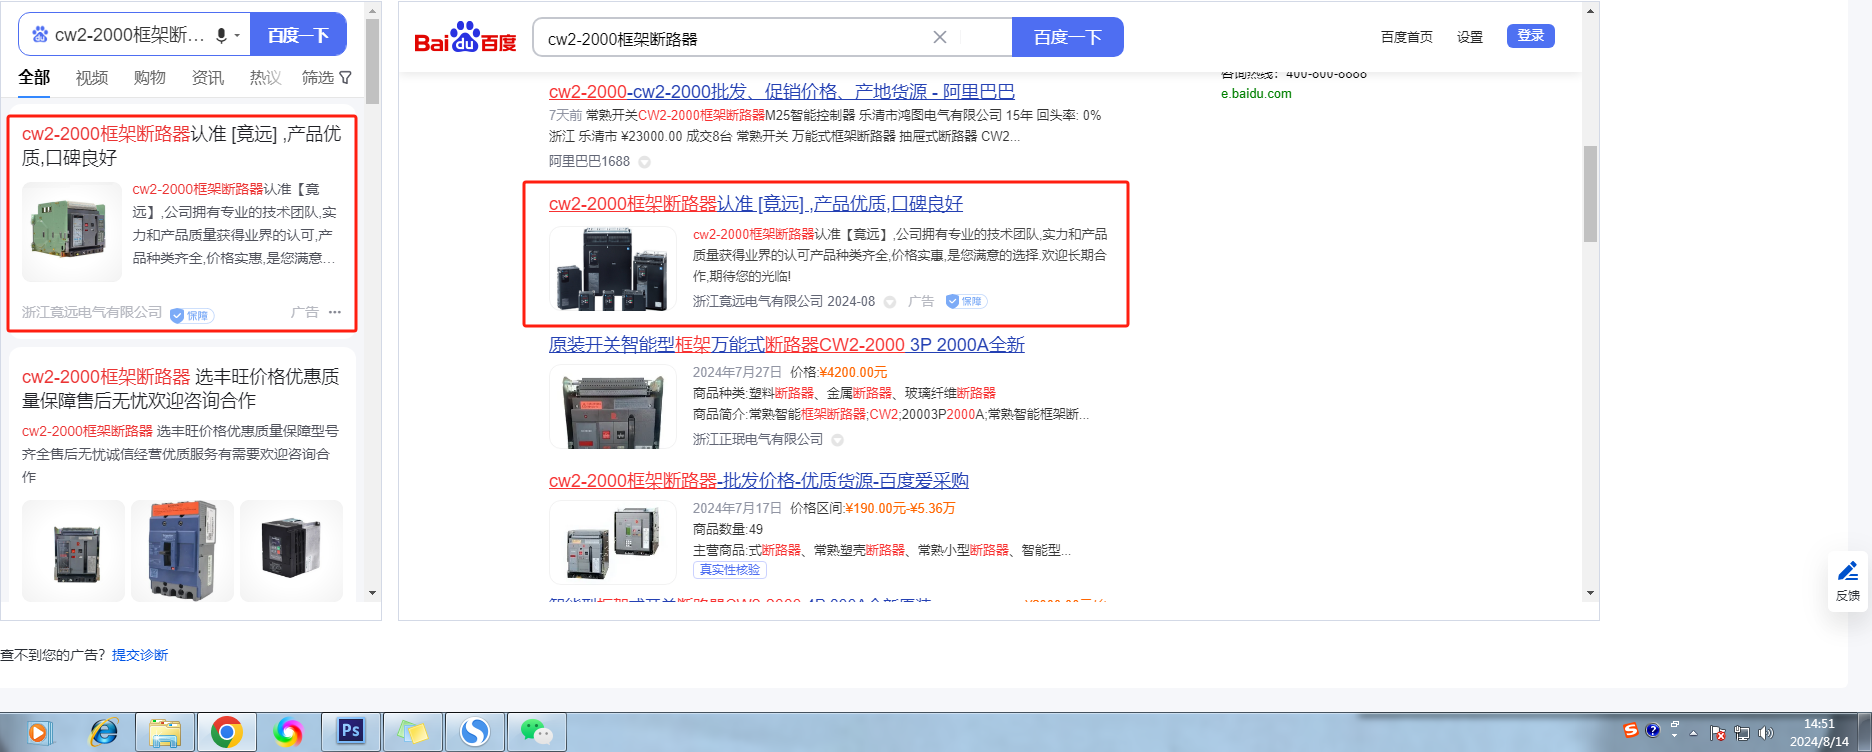1872x752 pixels.
Task: Click the black inverter thumbnail in mobile results
Action: click(x=291, y=551)
